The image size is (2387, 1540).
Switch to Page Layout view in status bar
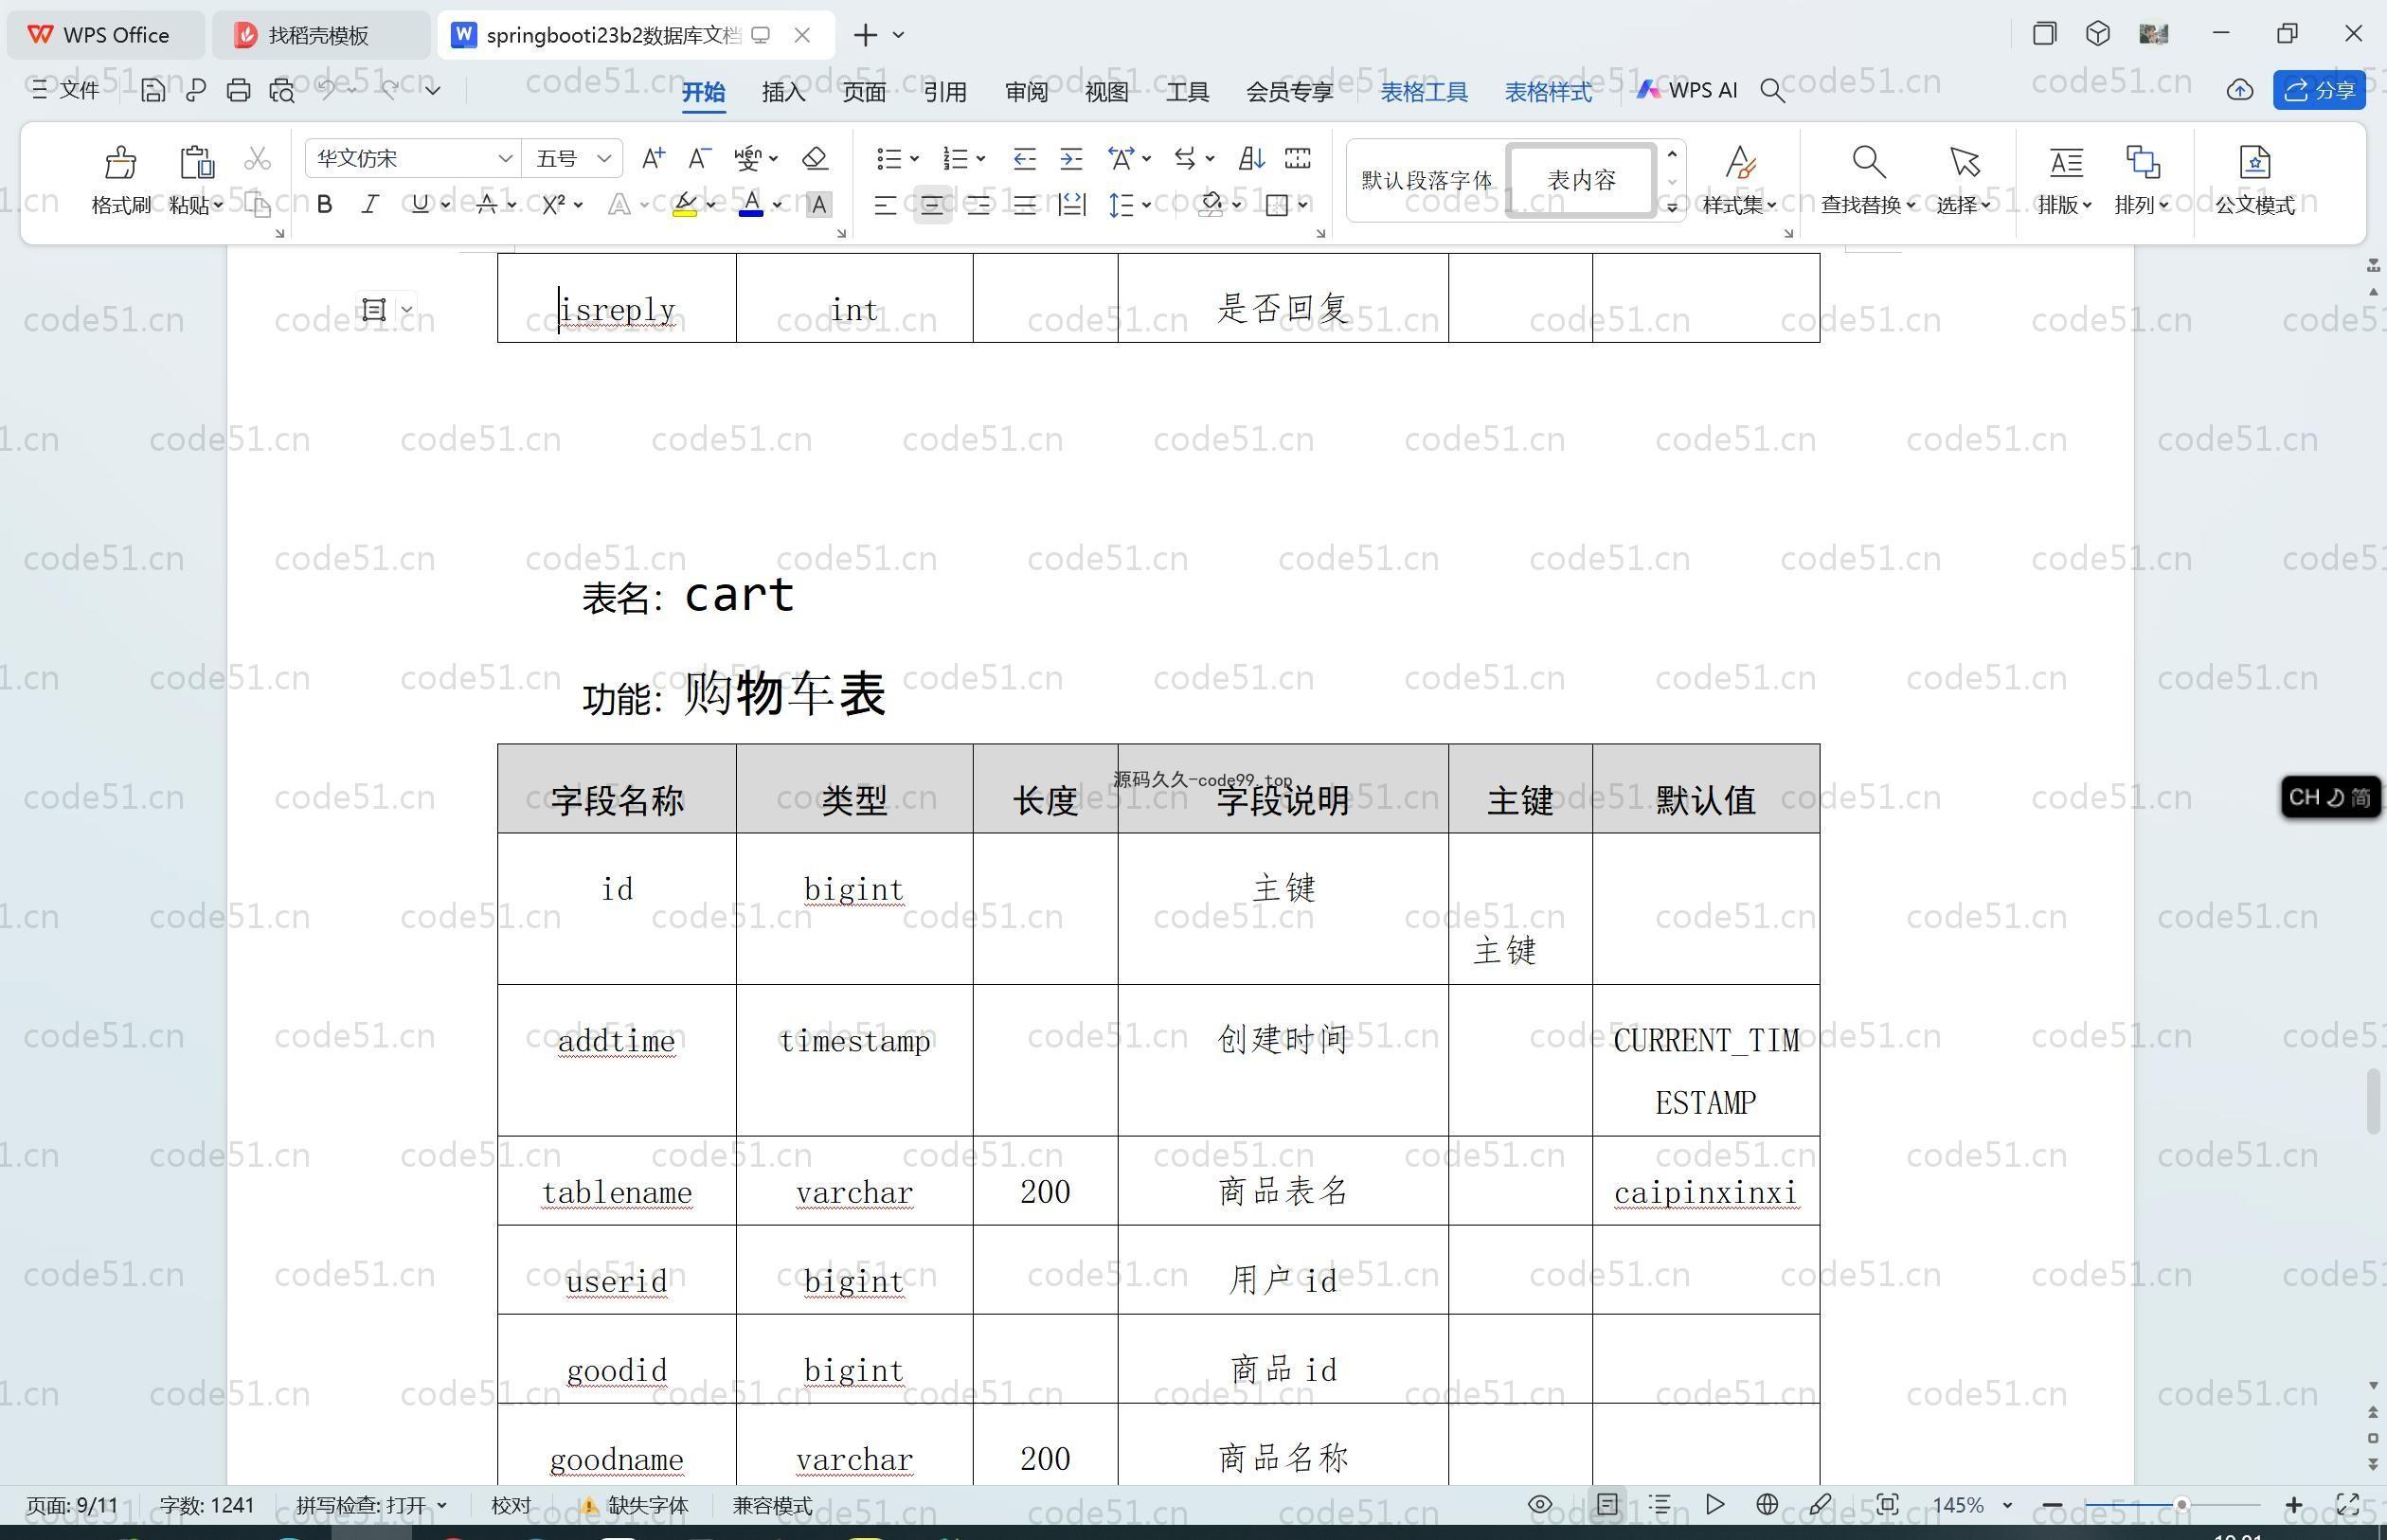(x=1607, y=1504)
